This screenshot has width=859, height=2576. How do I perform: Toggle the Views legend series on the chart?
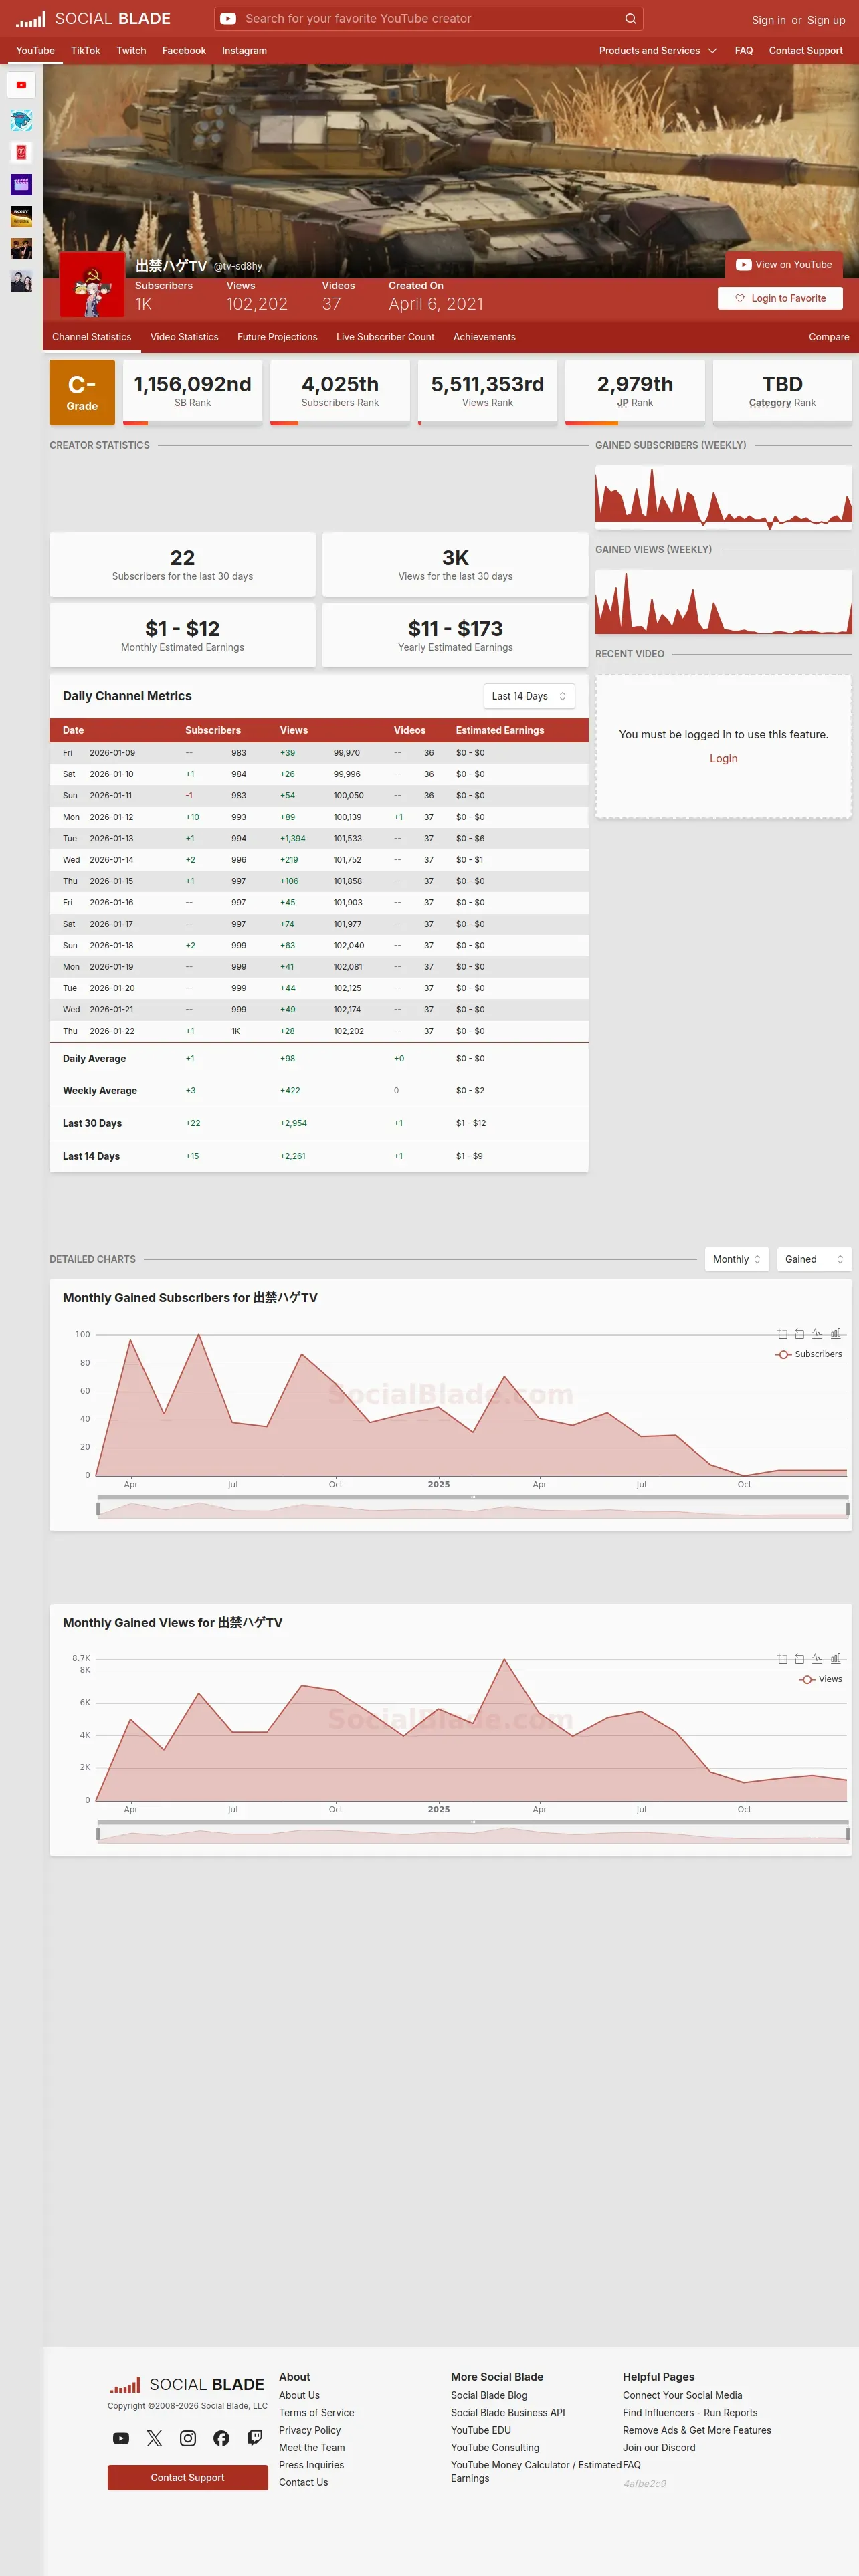click(820, 1679)
